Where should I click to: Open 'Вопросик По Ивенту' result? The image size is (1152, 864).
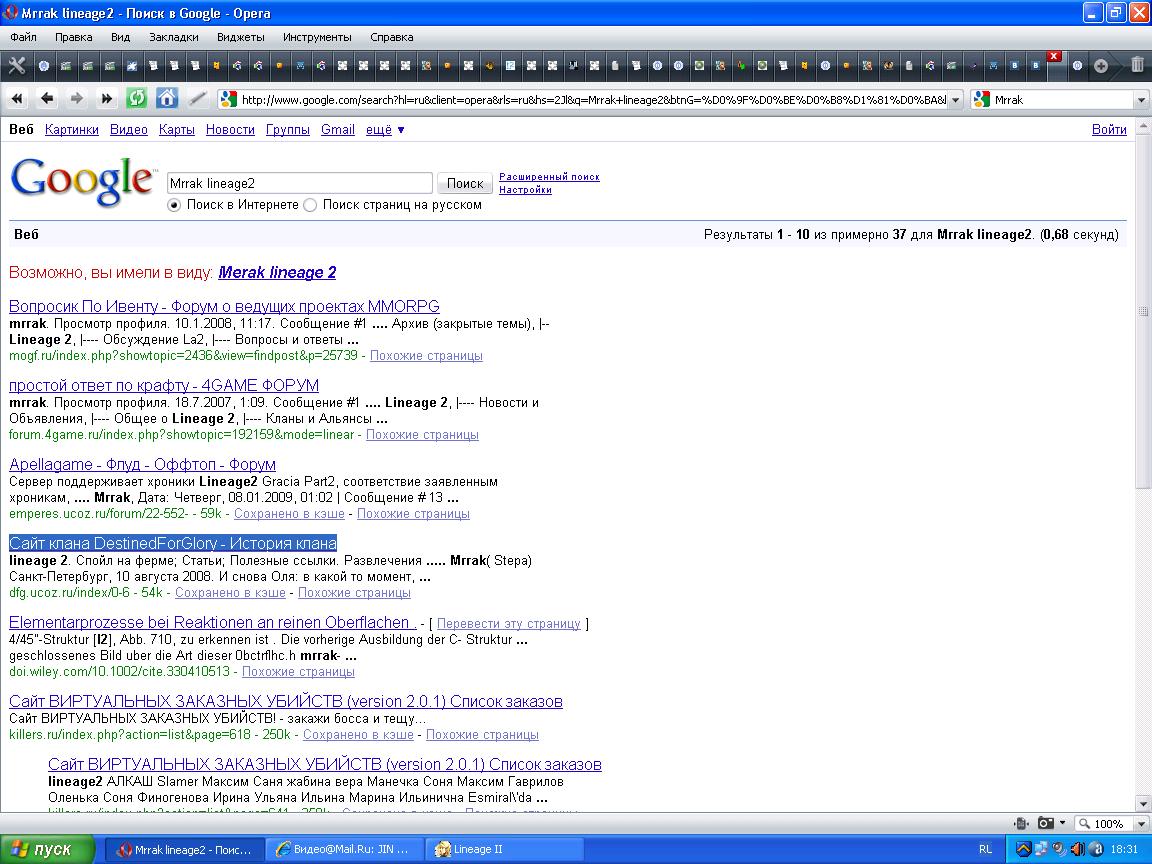[x=224, y=306]
